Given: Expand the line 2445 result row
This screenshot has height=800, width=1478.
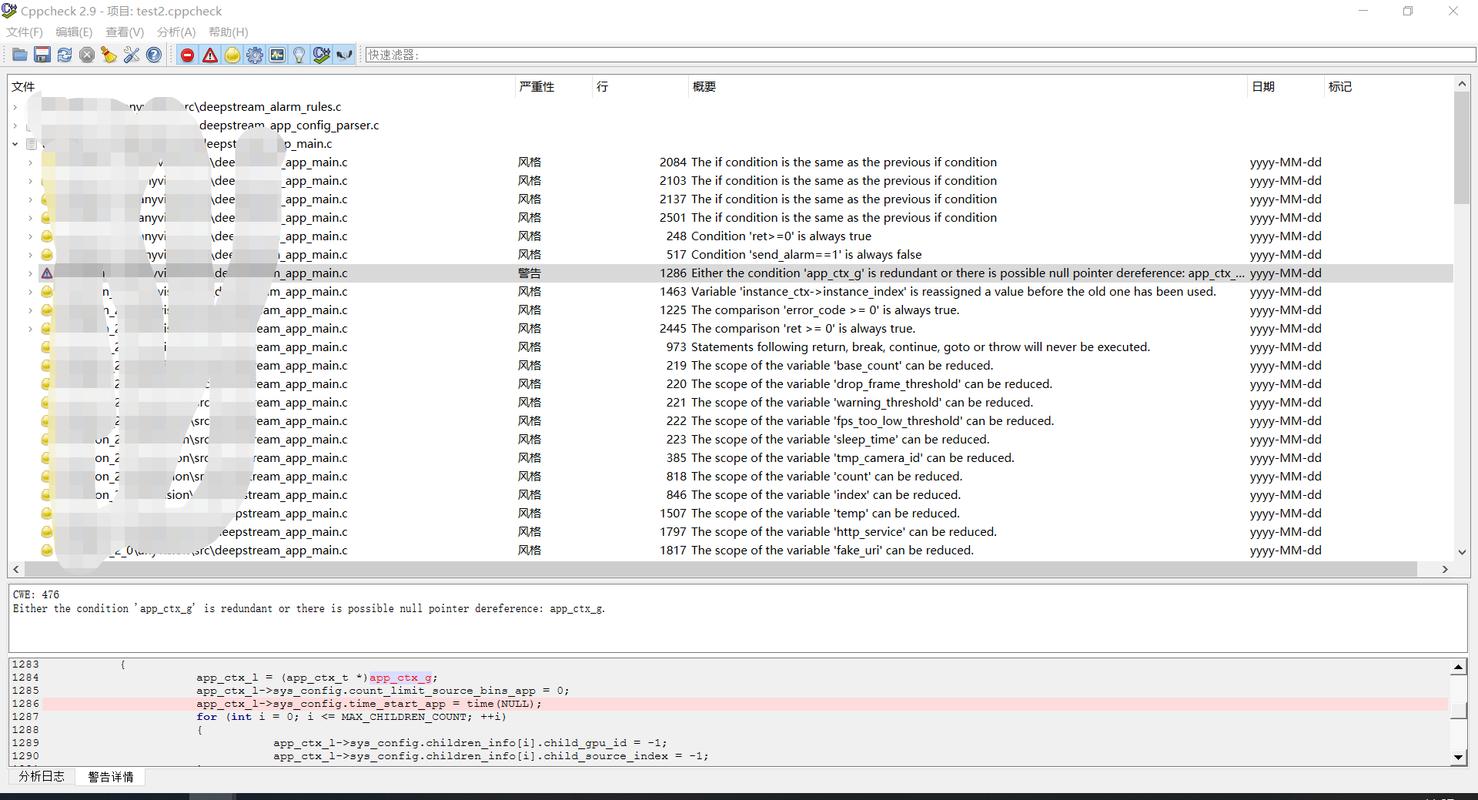Looking at the screenshot, I should 30,329.
